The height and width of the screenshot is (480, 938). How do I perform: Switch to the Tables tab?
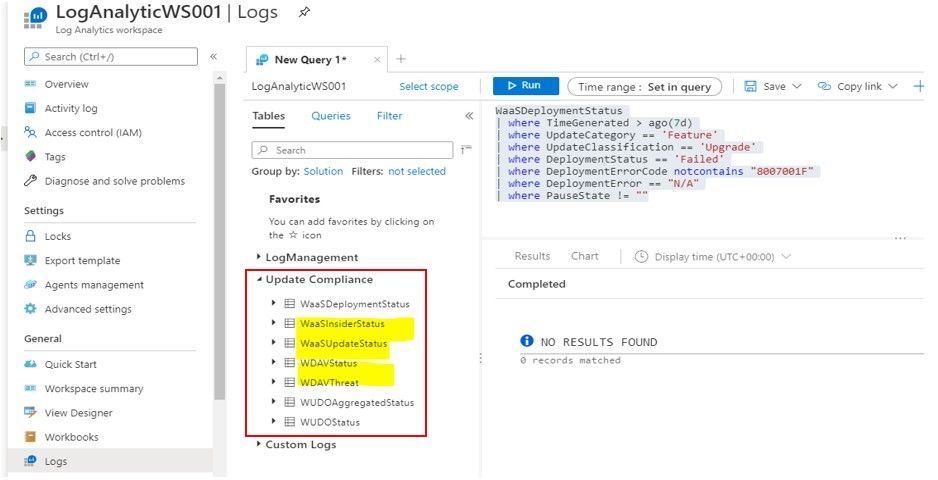point(269,116)
